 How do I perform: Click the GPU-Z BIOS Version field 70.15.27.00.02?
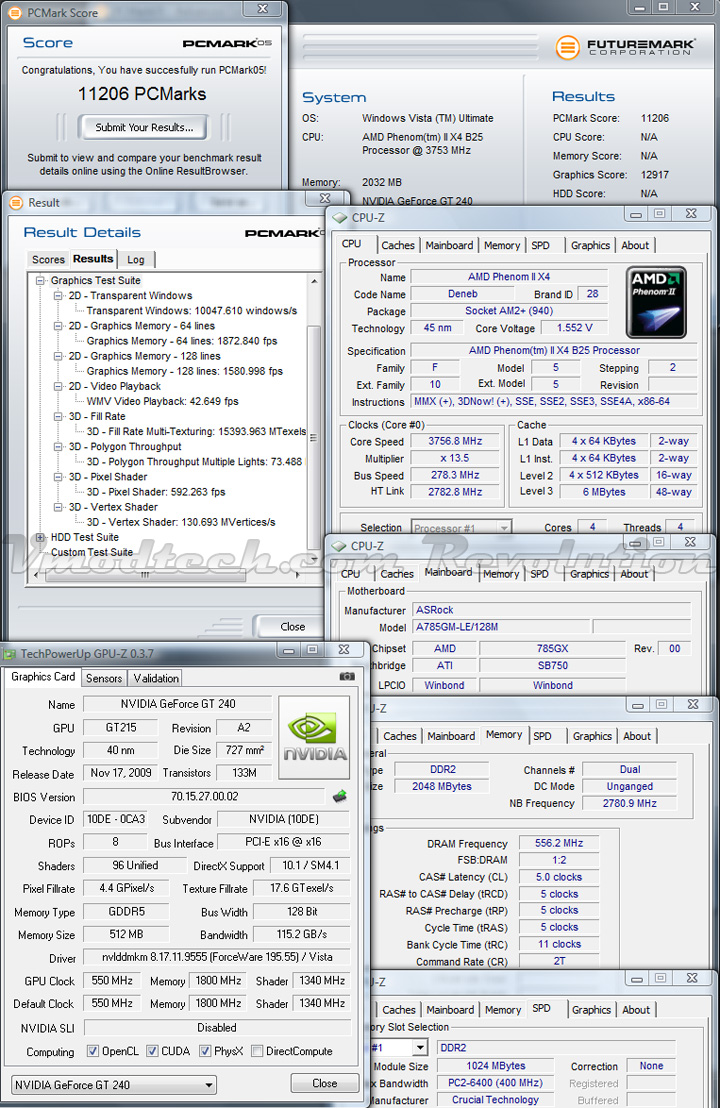[x=205, y=796]
